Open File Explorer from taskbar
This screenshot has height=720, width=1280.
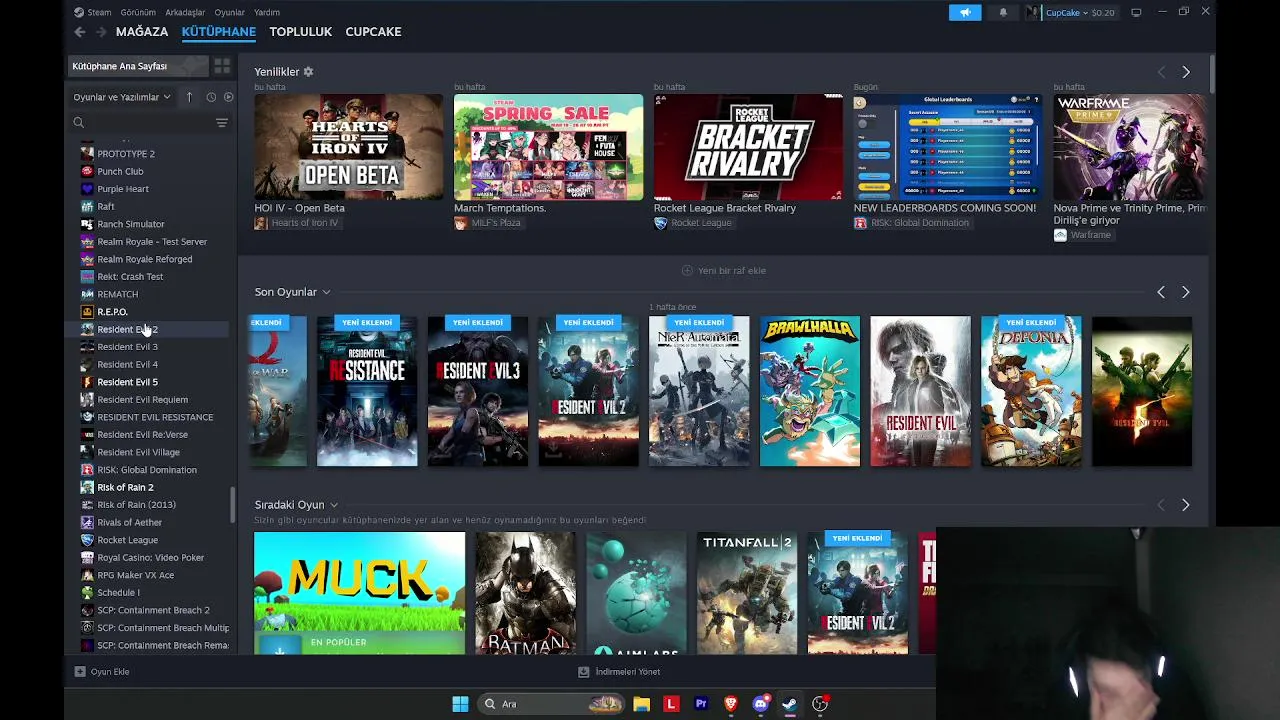tap(641, 704)
